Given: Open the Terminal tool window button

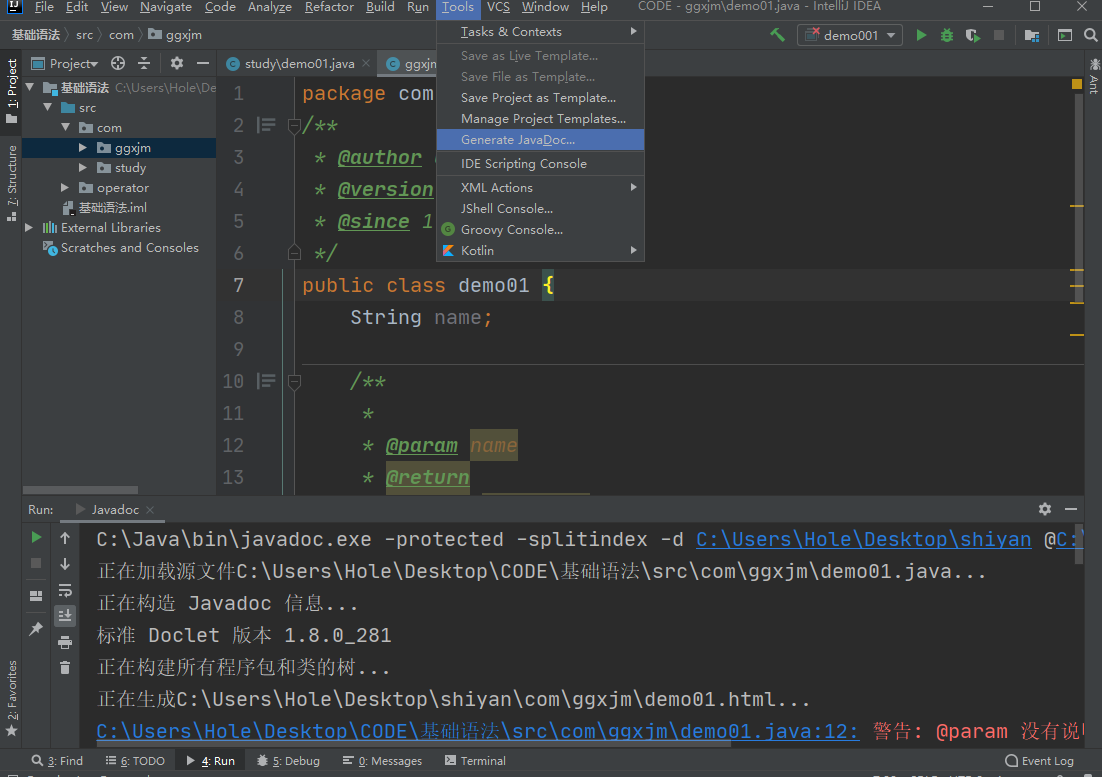Looking at the screenshot, I should click(x=475, y=761).
